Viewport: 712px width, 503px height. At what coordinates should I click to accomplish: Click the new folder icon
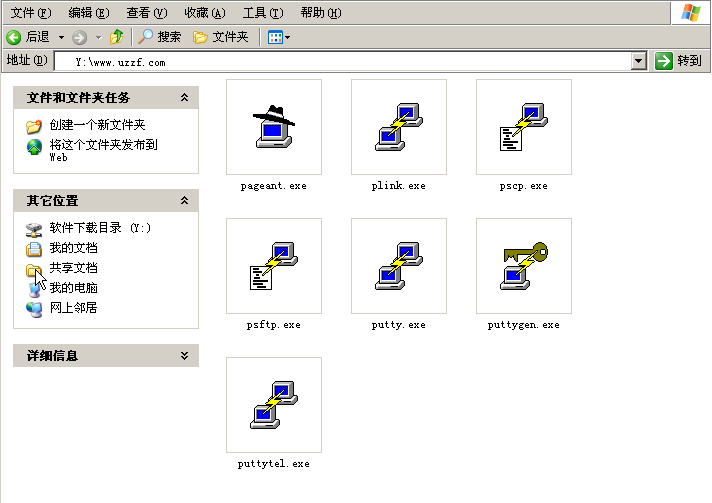34,126
